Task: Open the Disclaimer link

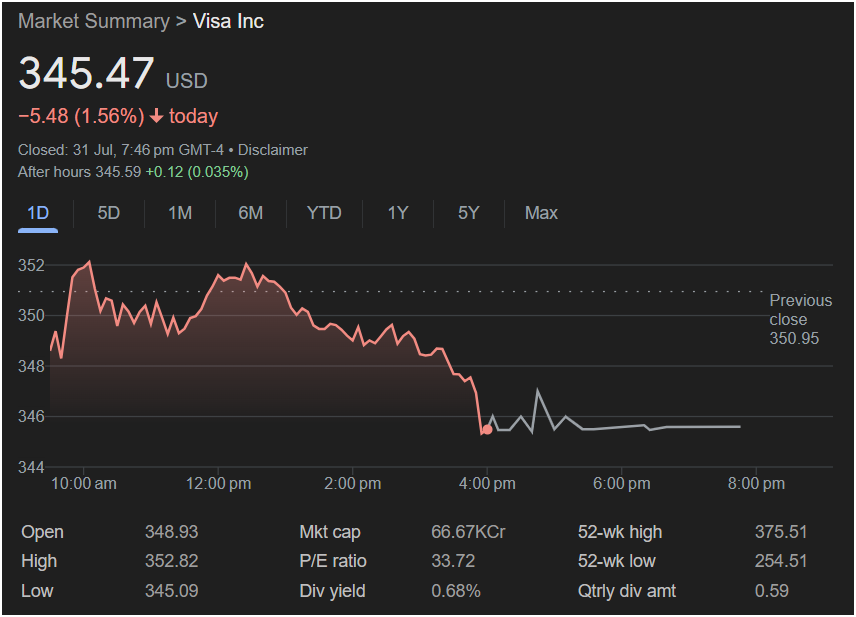Action: click(273, 150)
